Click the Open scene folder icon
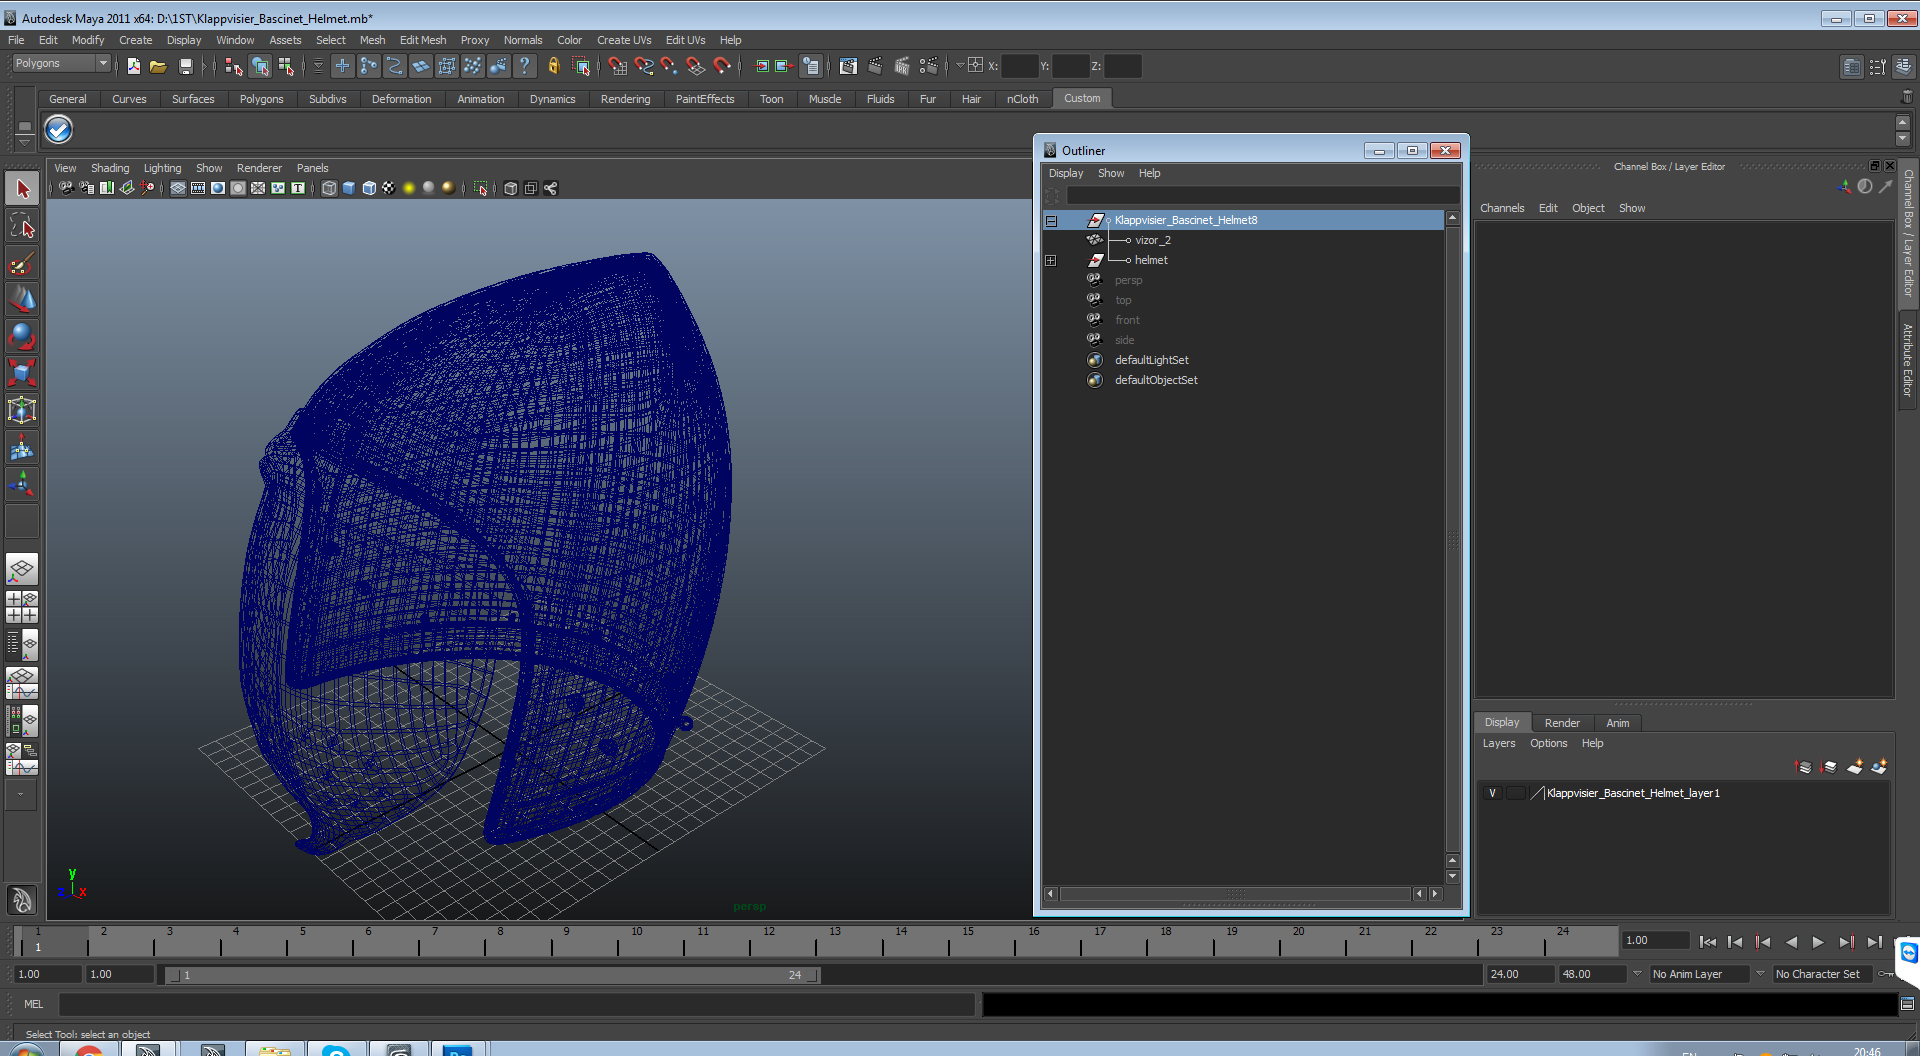 click(158, 66)
